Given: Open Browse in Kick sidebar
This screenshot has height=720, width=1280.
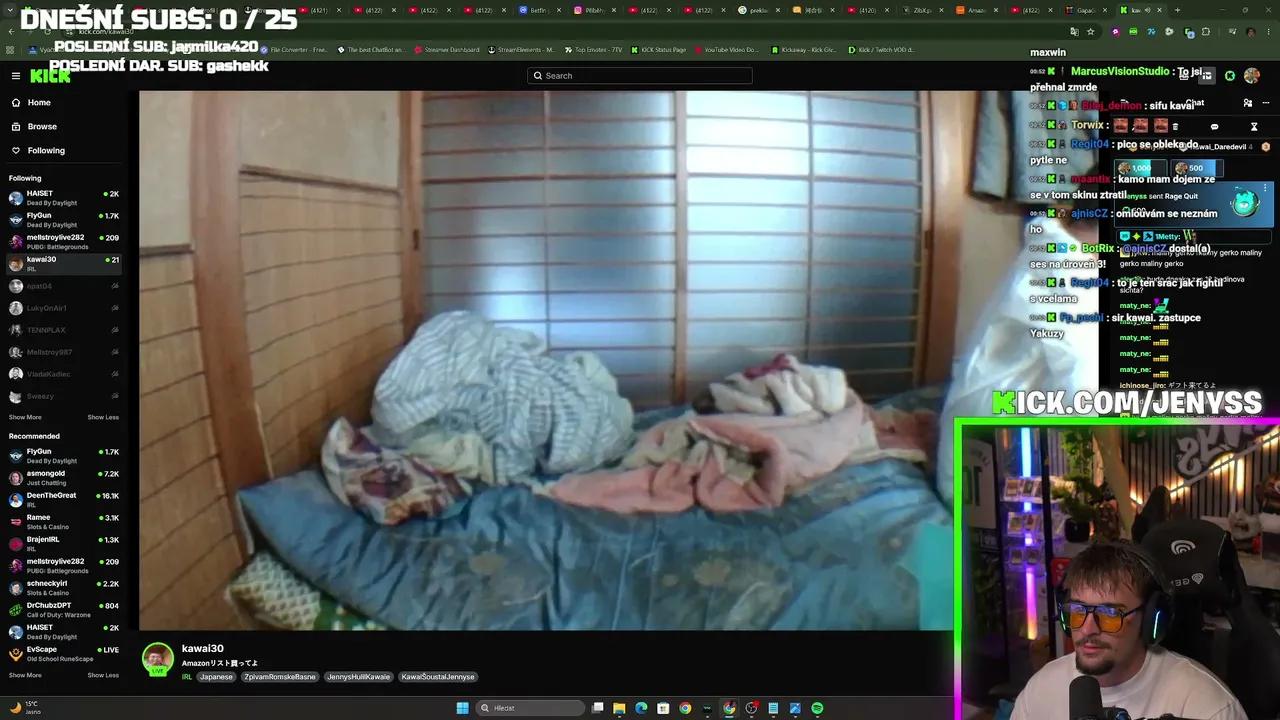Looking at the screenshot, I should 42,127.
